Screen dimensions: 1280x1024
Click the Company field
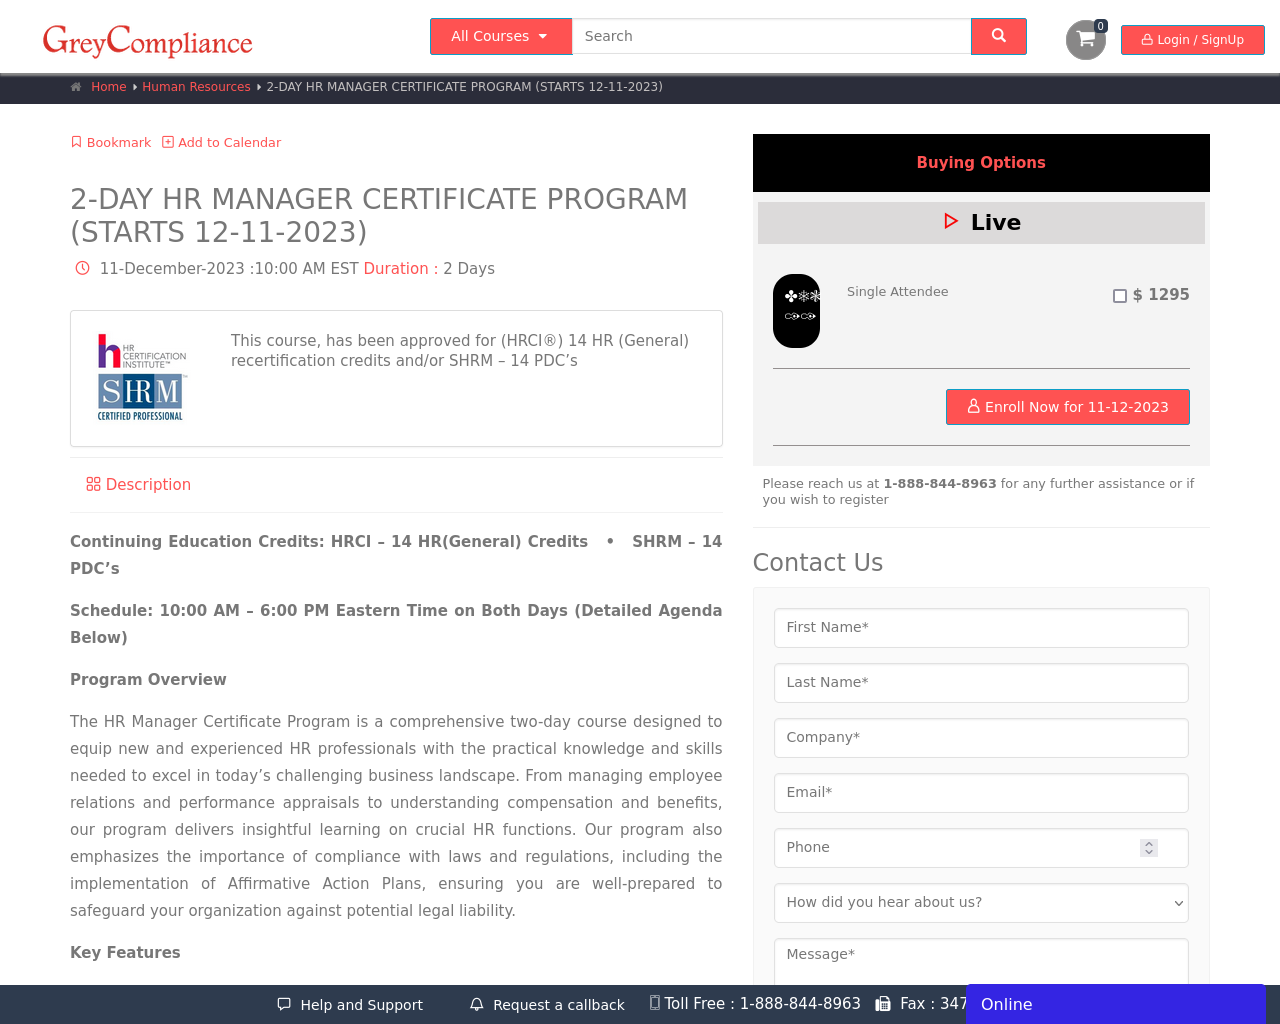click(x=981, y=738)
